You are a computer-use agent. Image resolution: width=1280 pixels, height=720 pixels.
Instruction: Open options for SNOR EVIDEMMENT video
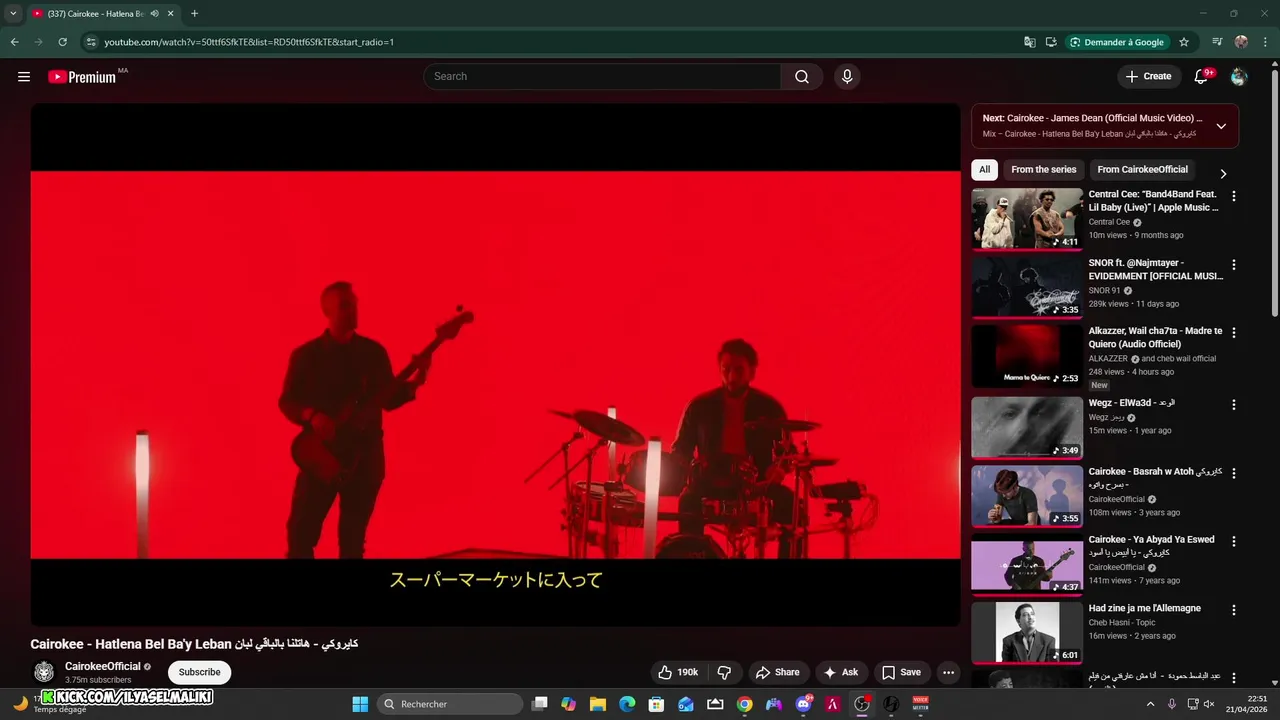coord(1233,265)
